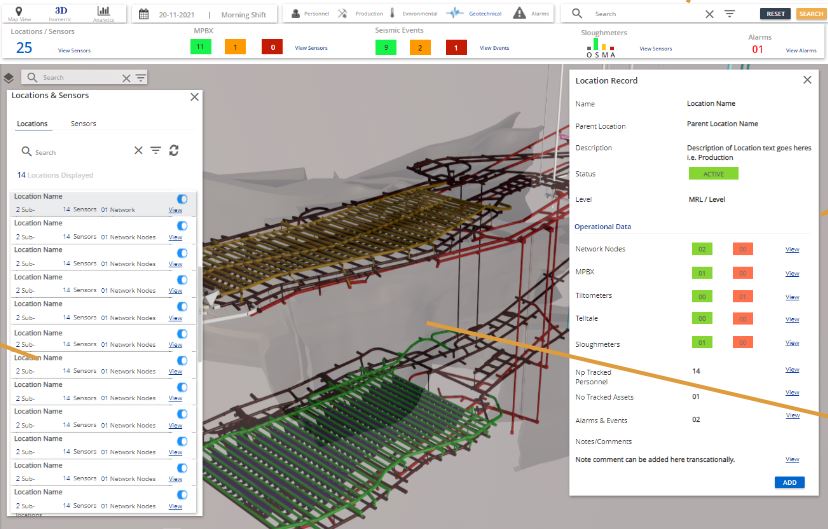This screenshot has width=828, height=529.
Task: Open the Map View pin tab
Action: pos(19,14)
